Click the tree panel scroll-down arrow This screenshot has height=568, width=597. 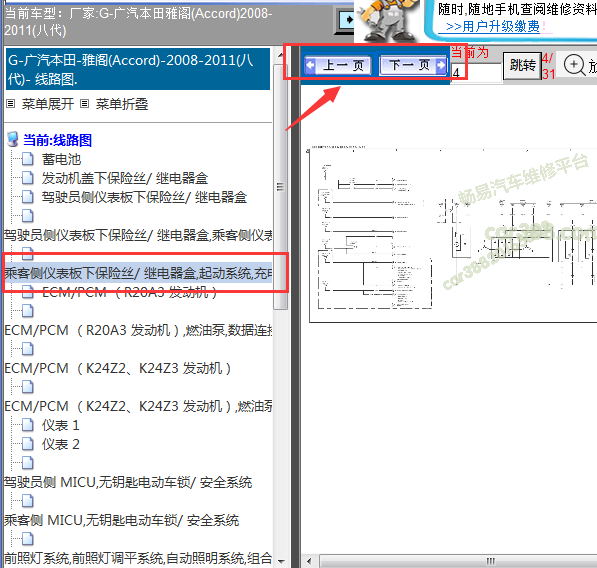(x=281, y=561)
